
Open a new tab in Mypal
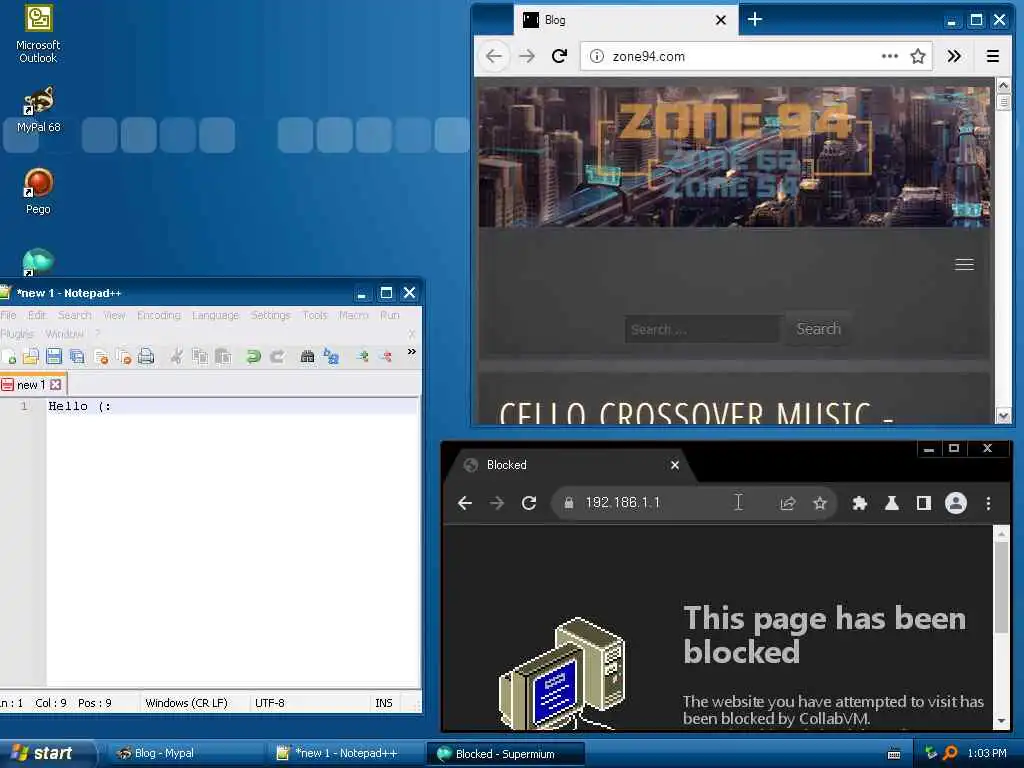coord(755,20)
